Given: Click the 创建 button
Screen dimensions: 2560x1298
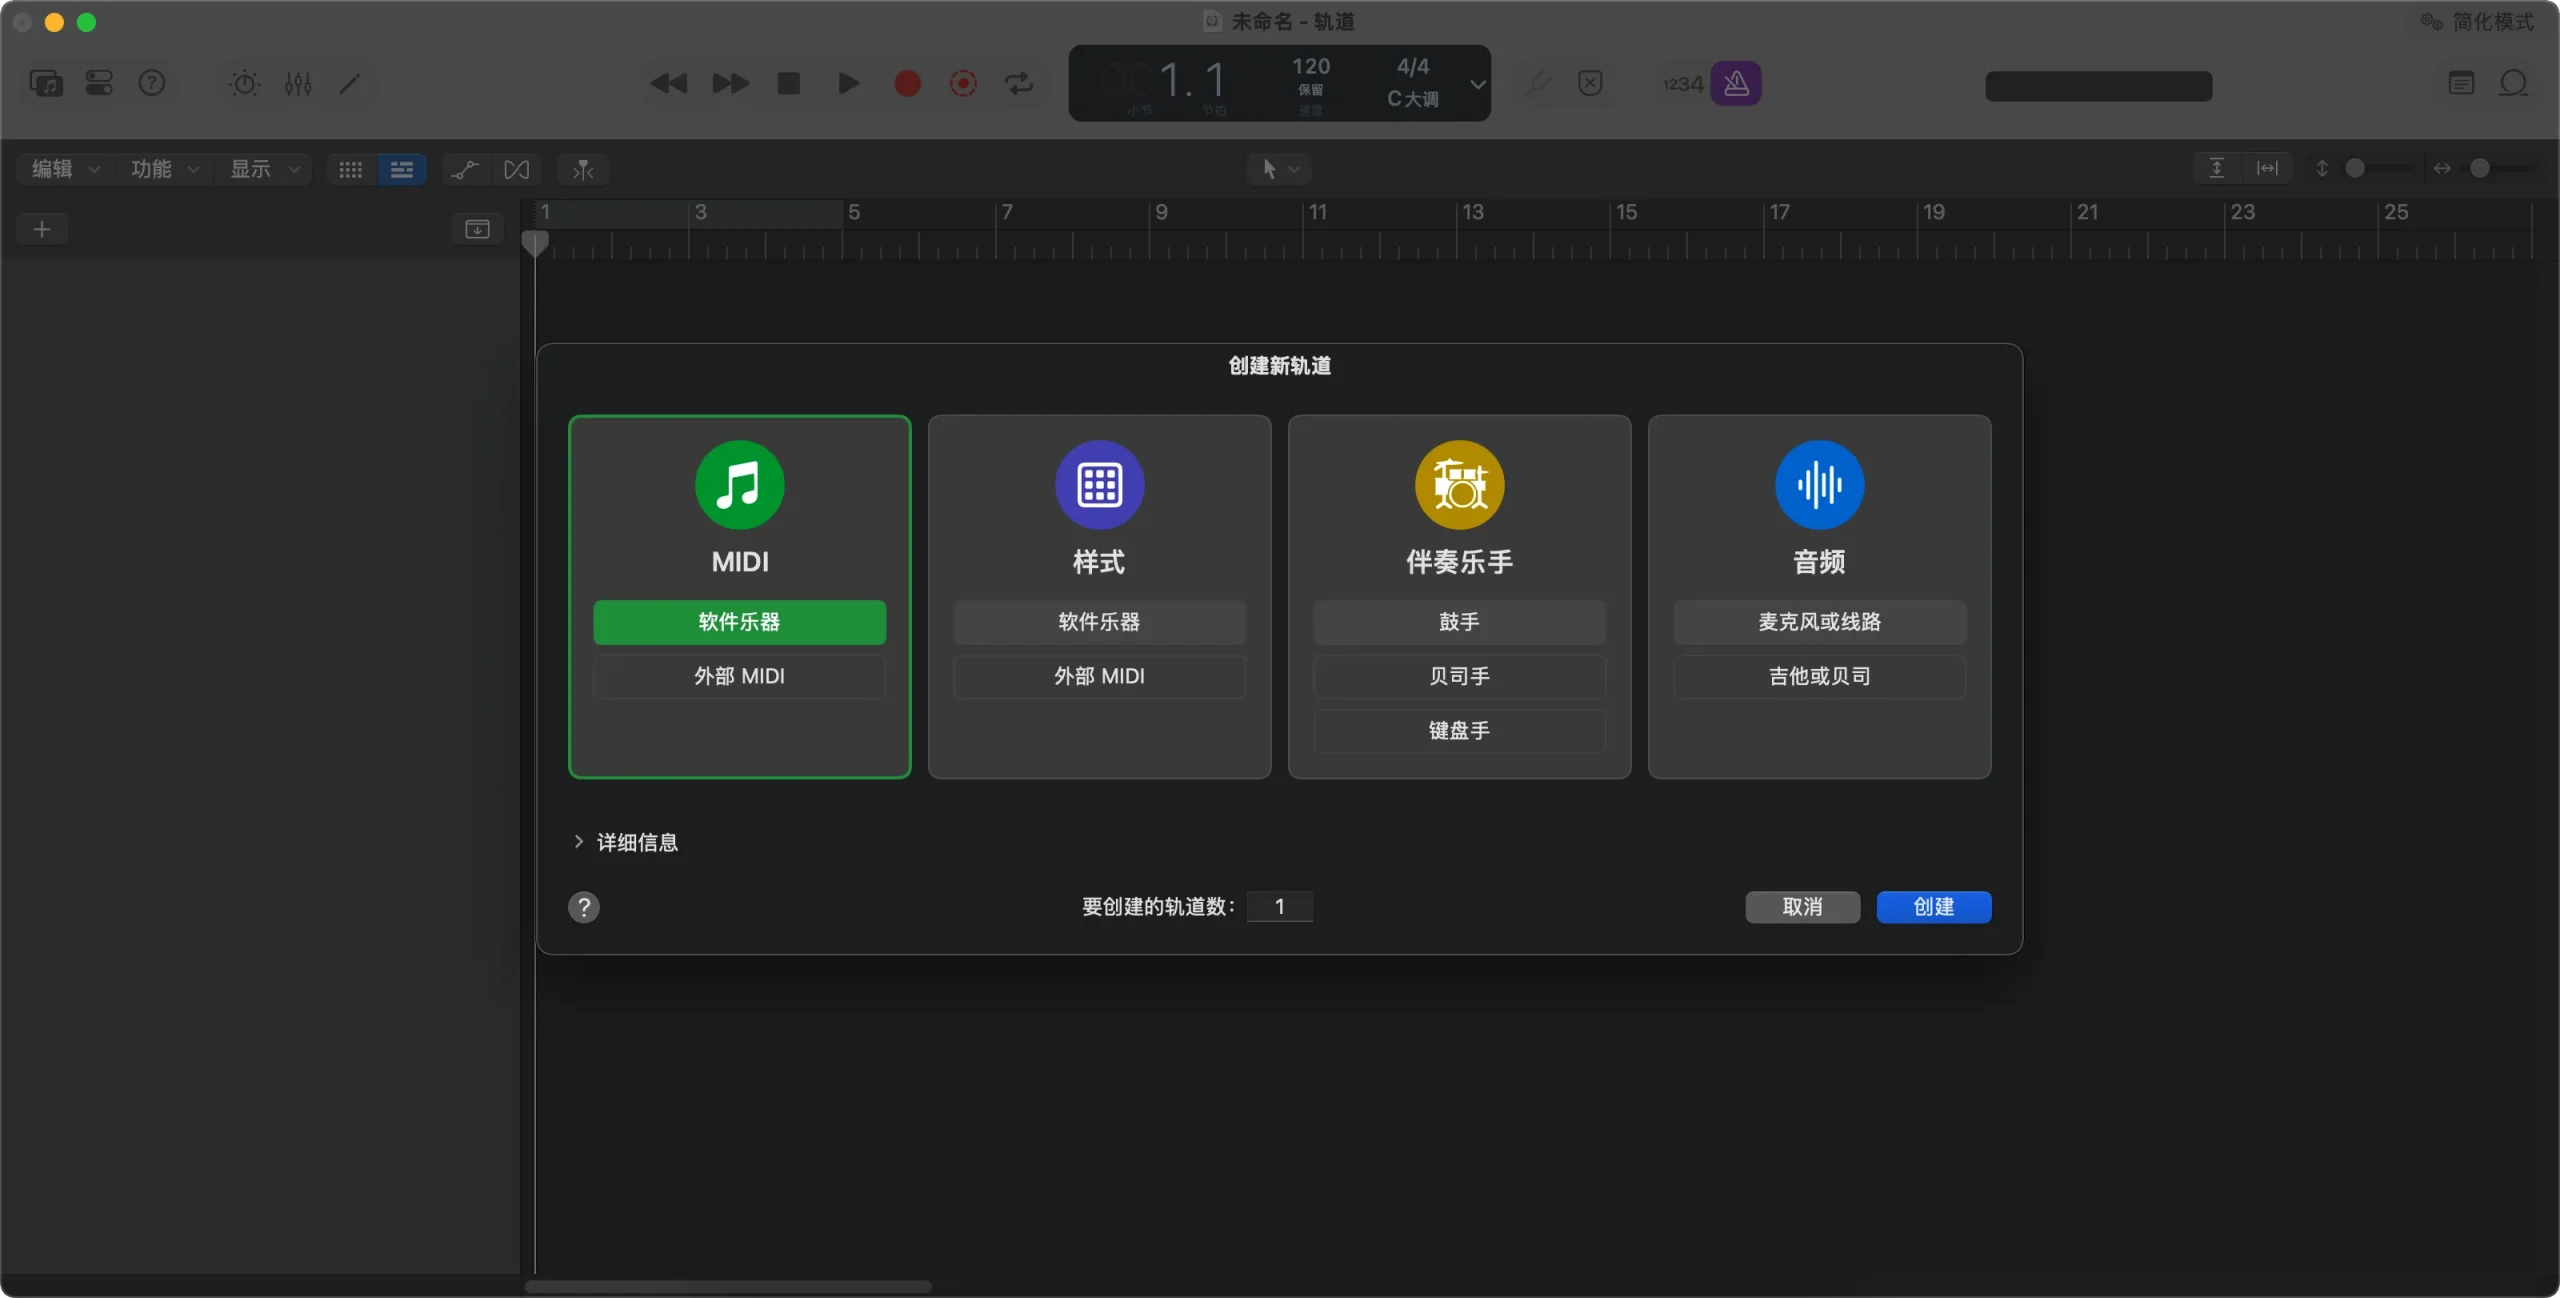Looking at the screenshot, I should pyautogui.click(x=1933, y=907).
